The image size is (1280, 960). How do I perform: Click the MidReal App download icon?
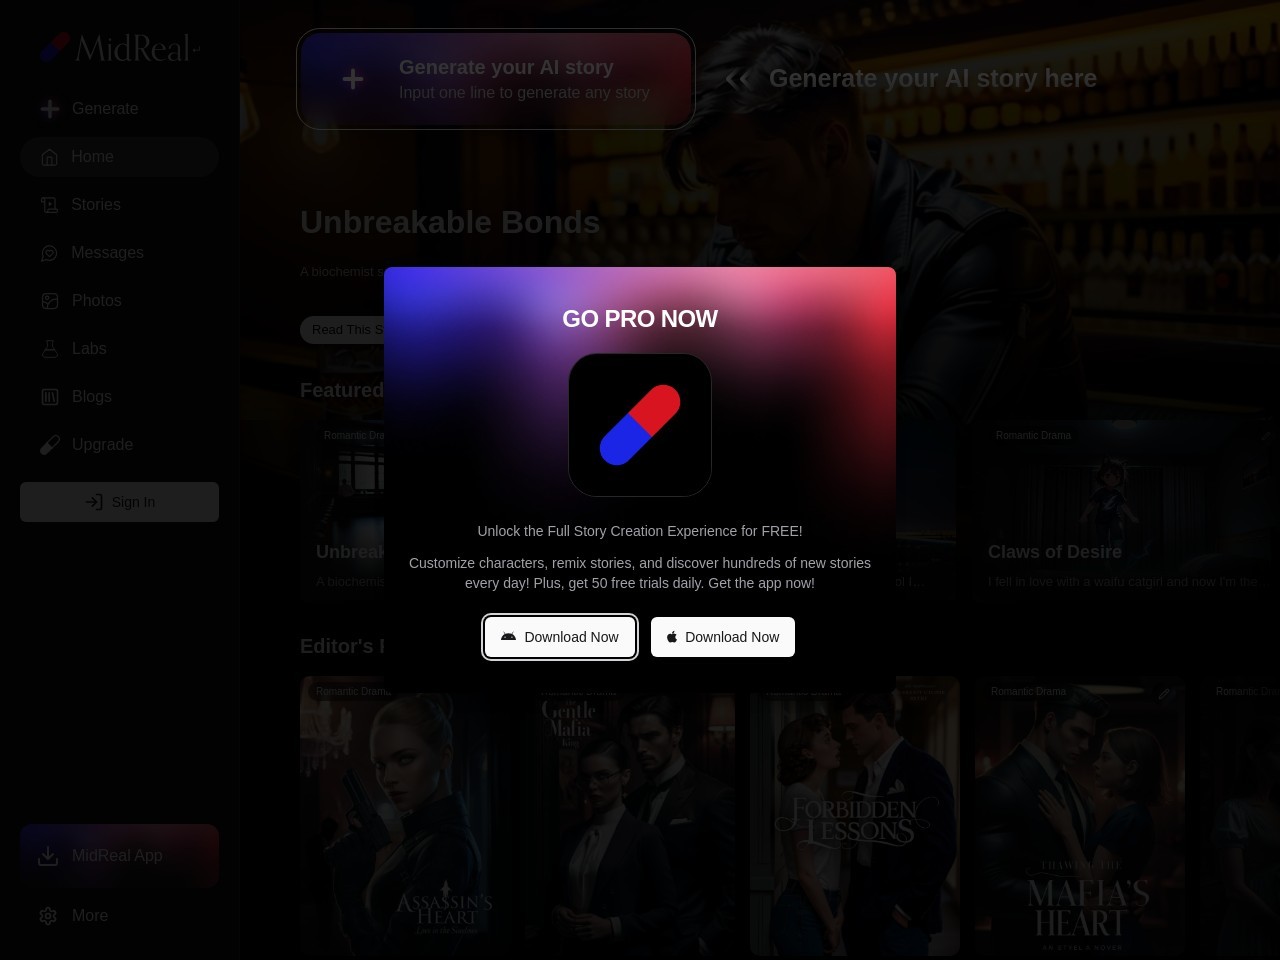pyautogui.click(x=48, y=856)
